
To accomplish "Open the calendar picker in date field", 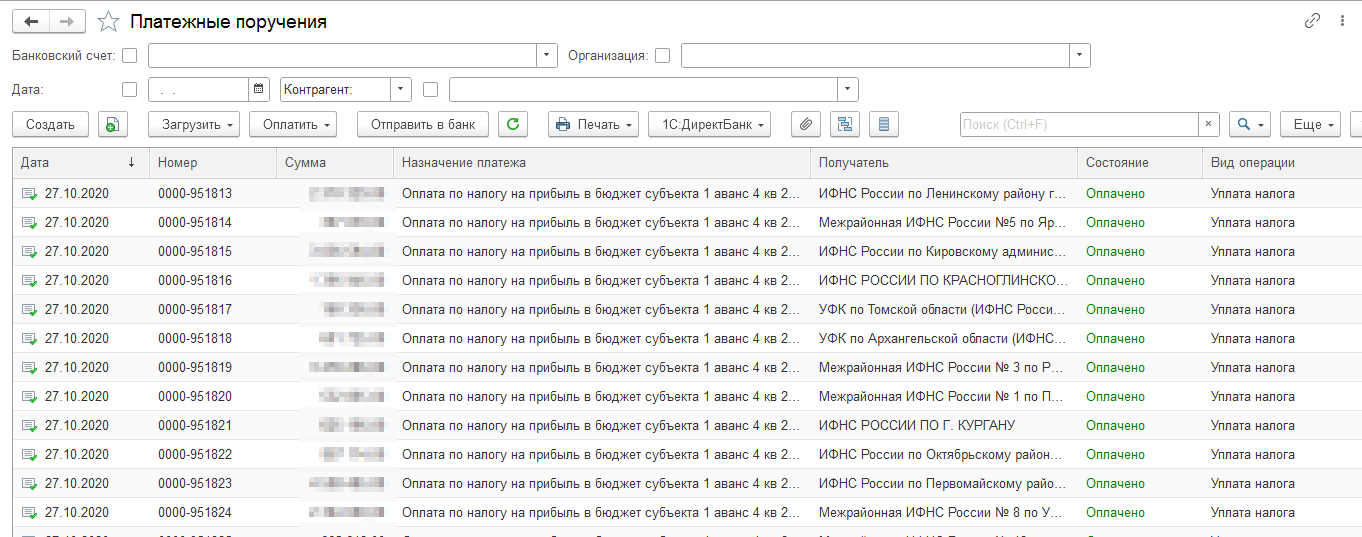I will click(259, 89).
